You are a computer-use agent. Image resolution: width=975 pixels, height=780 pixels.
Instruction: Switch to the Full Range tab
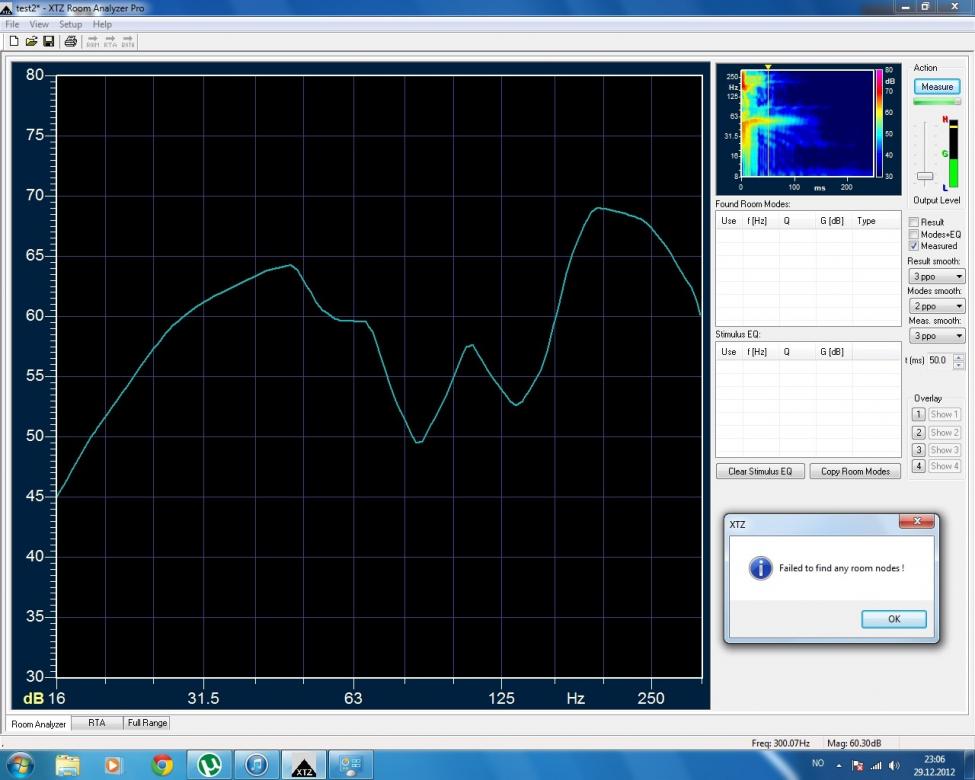pos(146,723)
